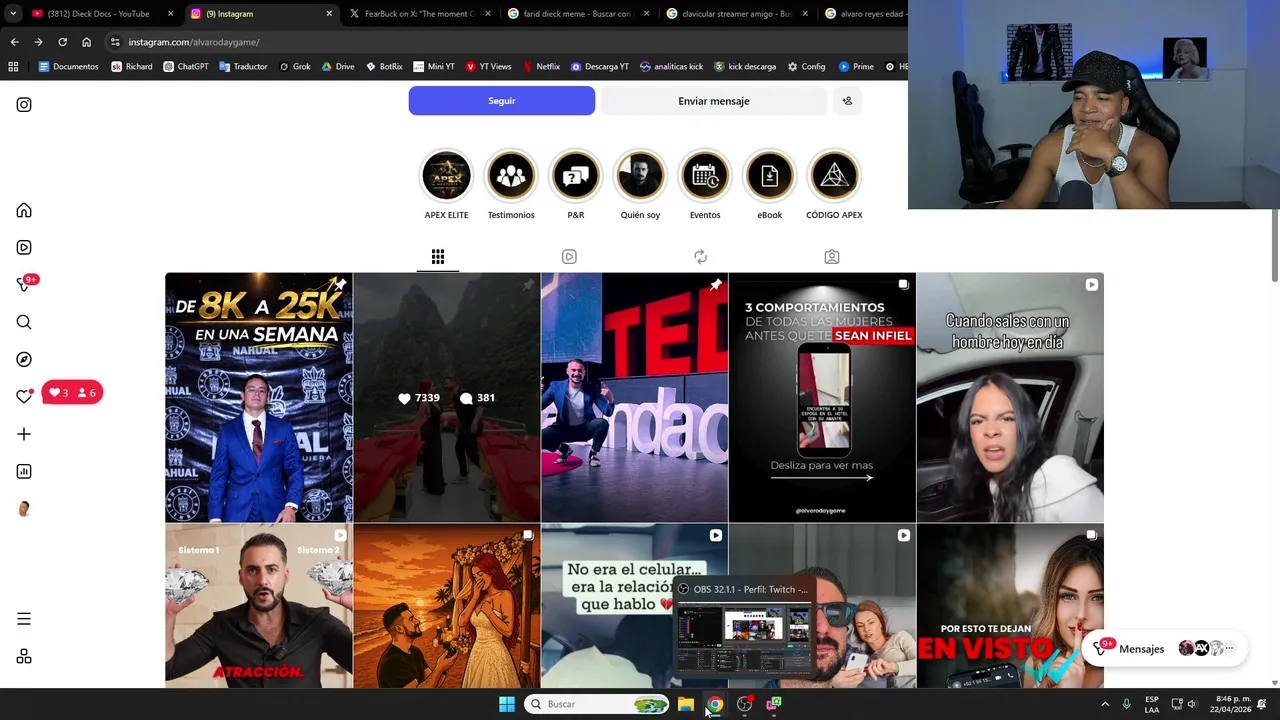This screenshot has height=720, width=1280.
Task: Open own profile avatar in sidebar
Action: (x=24, y=509)
